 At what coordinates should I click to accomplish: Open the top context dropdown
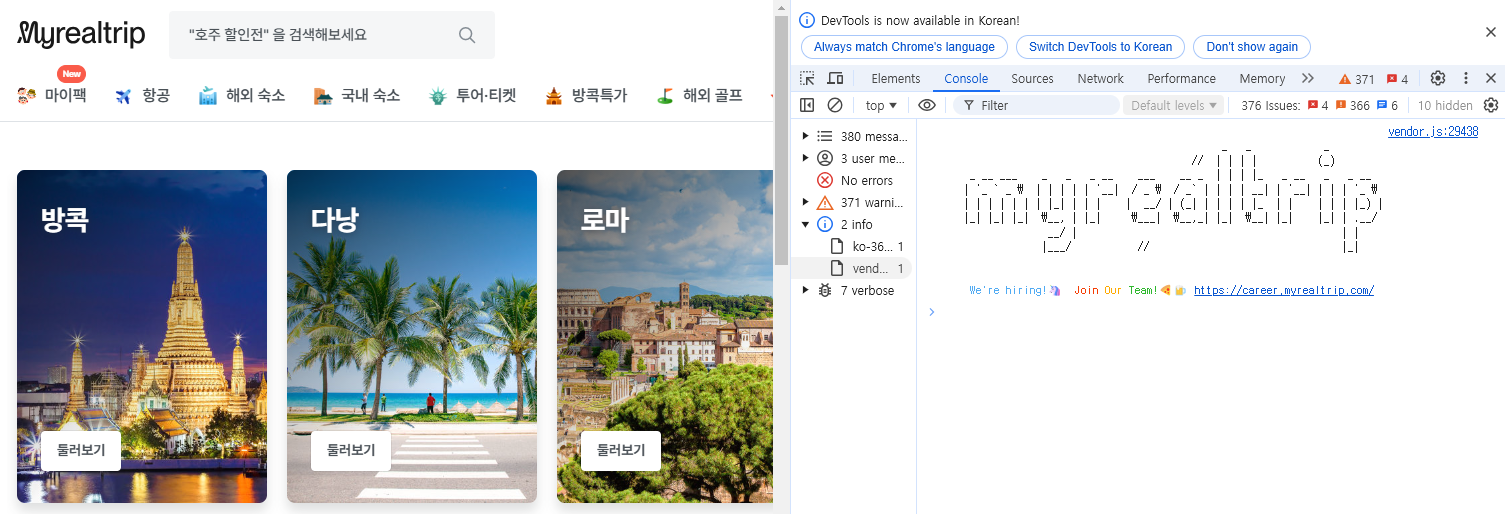pyautogui.click(x=881, y=105)
